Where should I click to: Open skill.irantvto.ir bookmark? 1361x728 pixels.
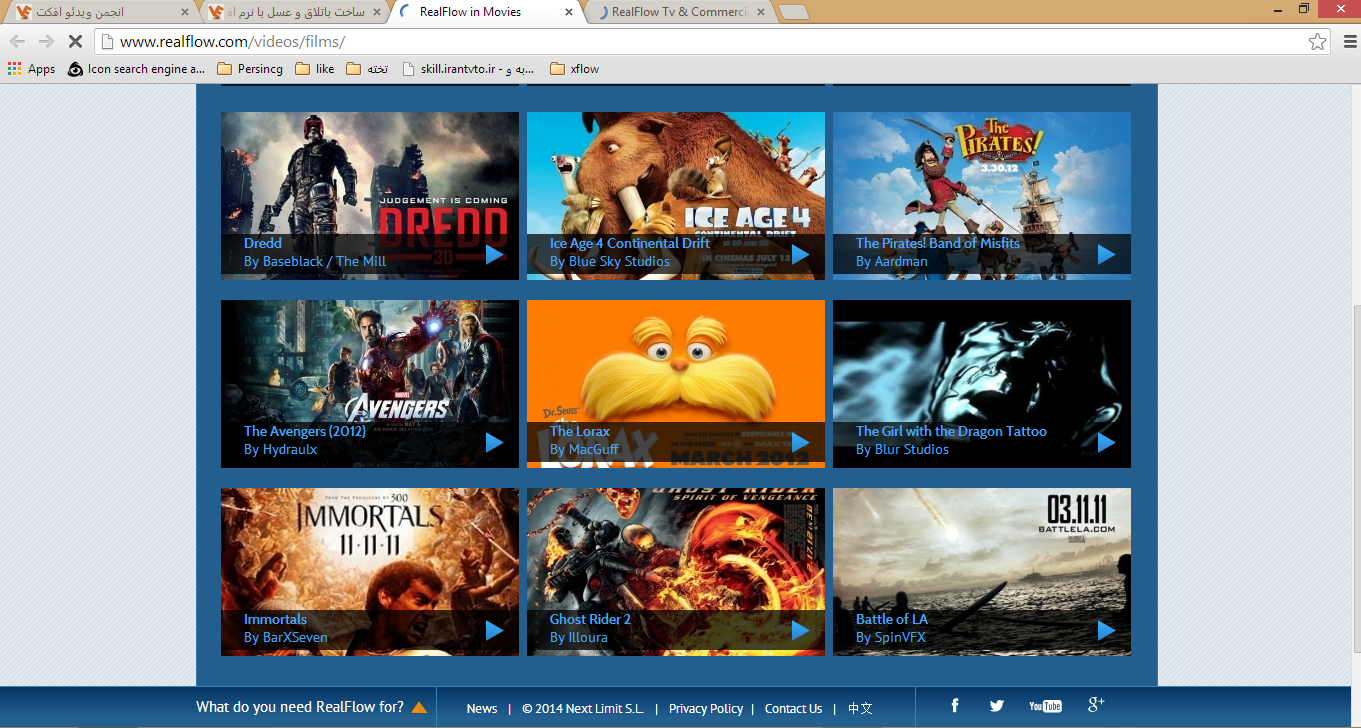468,69
